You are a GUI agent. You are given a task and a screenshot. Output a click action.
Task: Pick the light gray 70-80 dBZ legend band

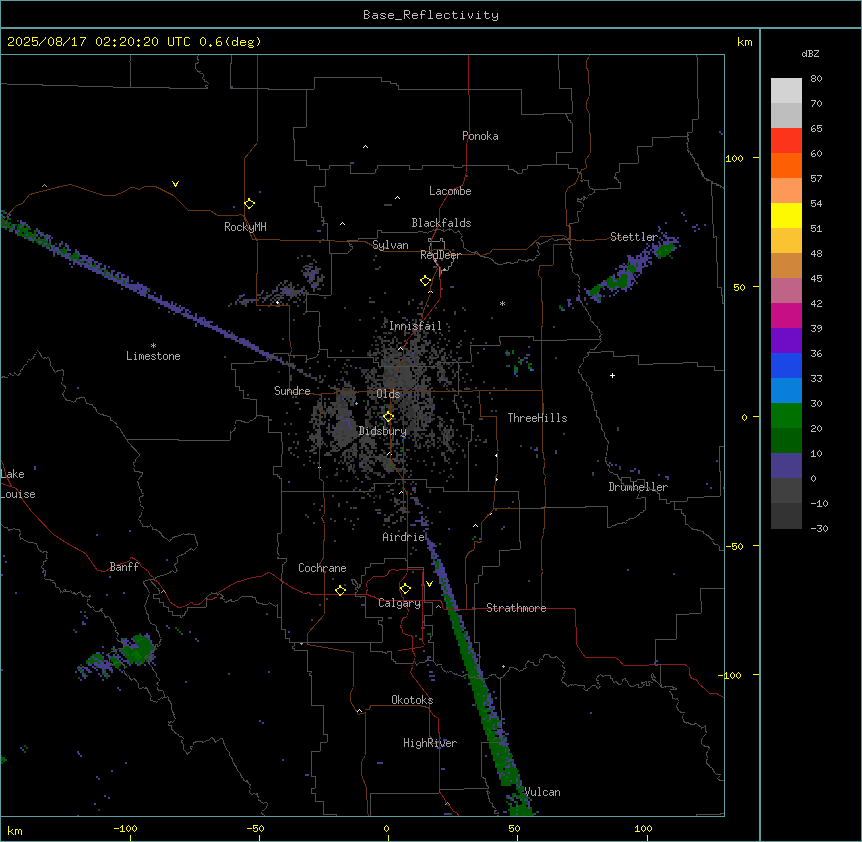[786, 90]
